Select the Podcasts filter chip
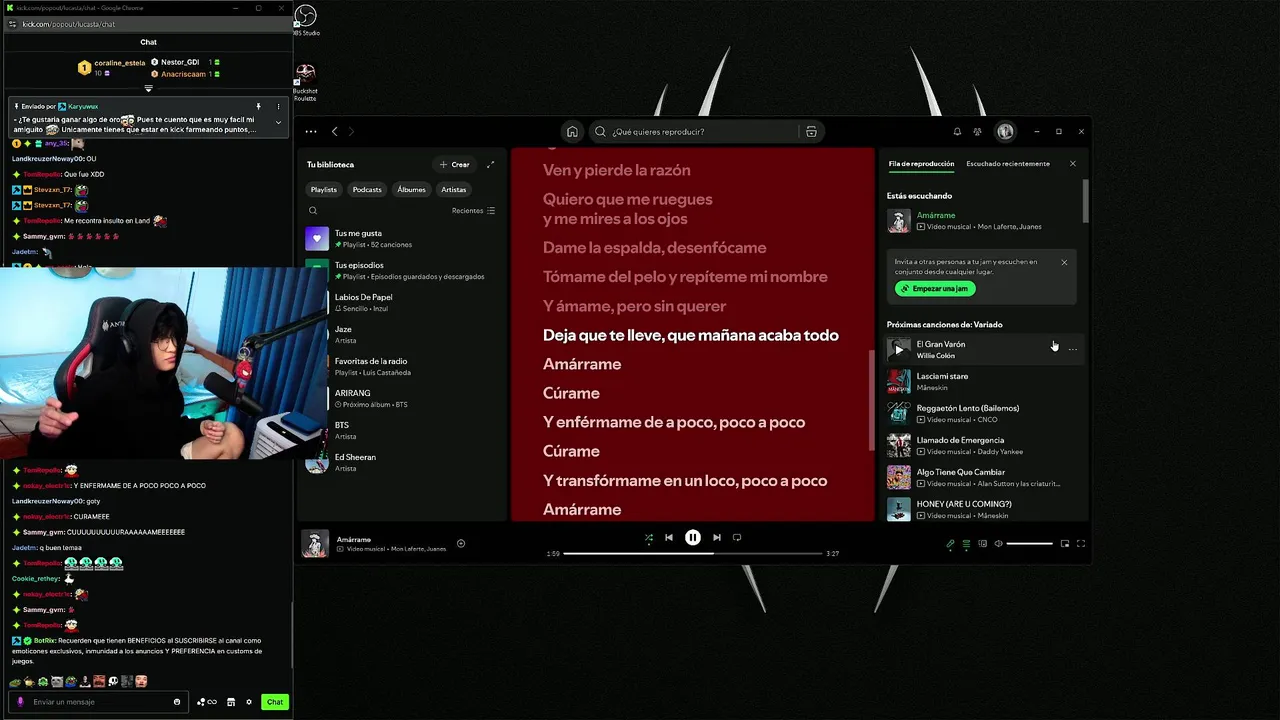This screenshot has width=1280, height=720. tap(367, 189)
